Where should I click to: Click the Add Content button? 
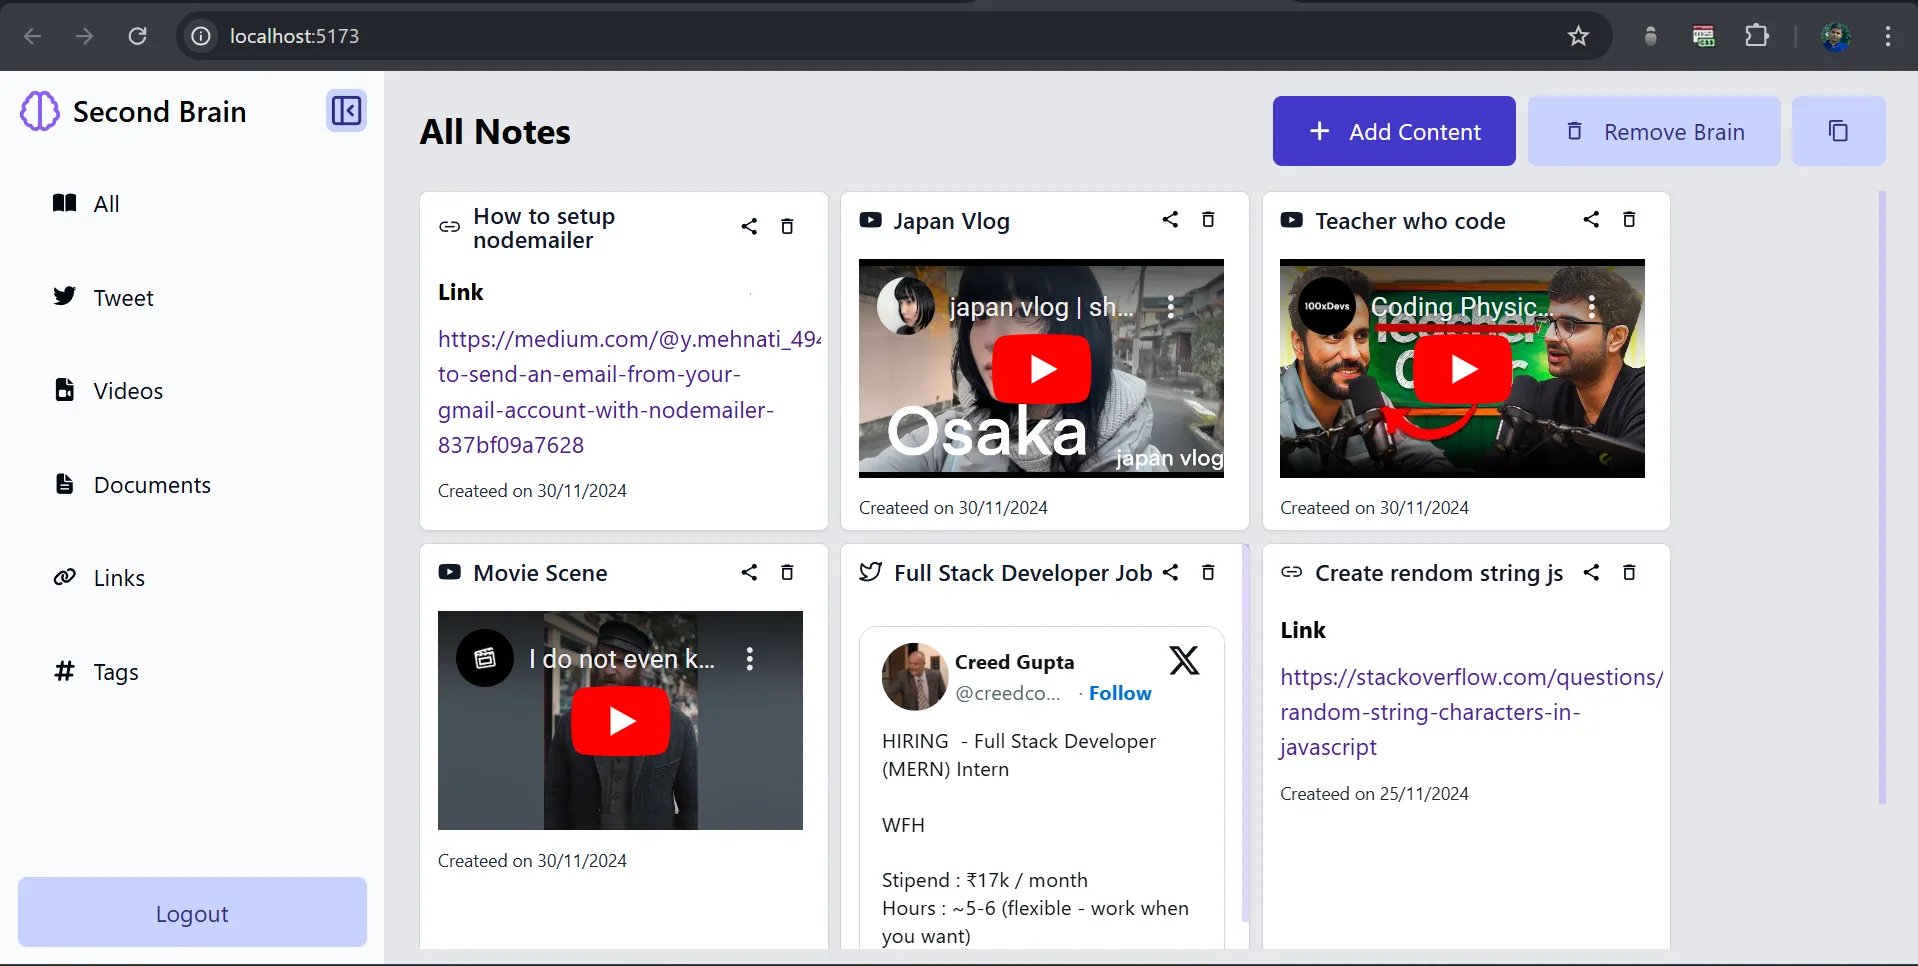click(1394, 131)
